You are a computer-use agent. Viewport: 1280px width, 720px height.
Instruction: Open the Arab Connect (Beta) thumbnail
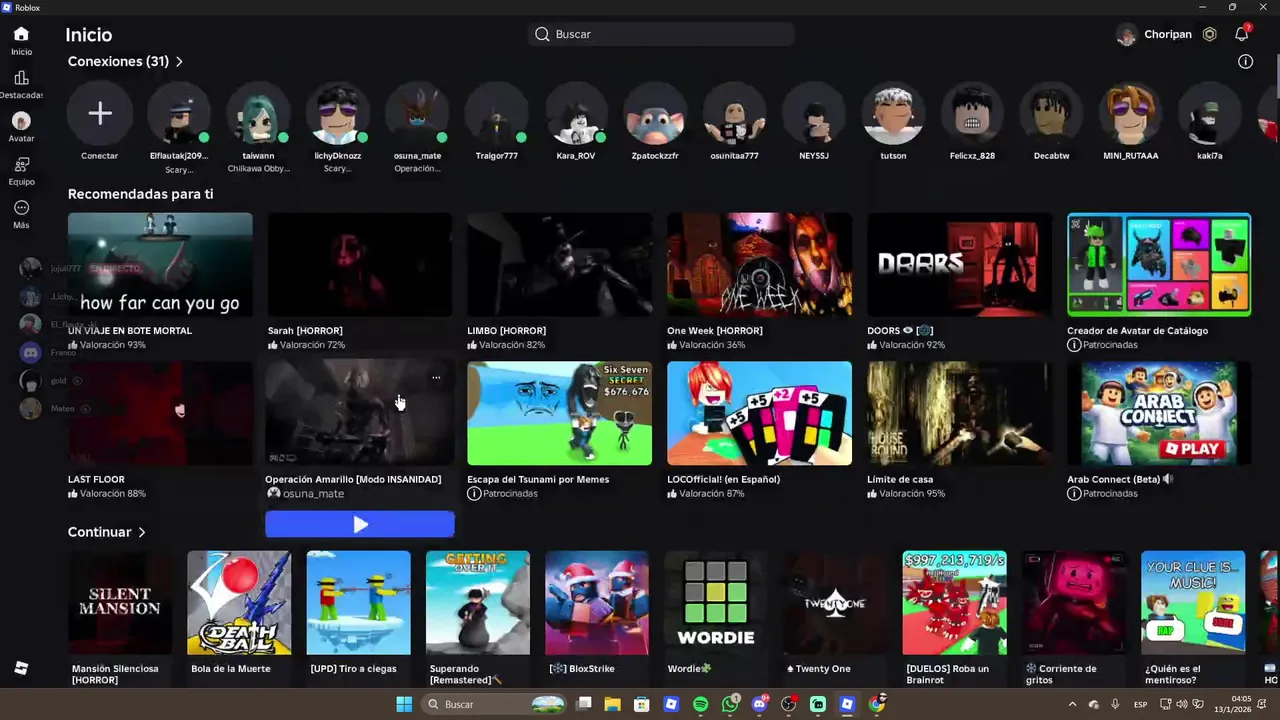coord(1159,413)
